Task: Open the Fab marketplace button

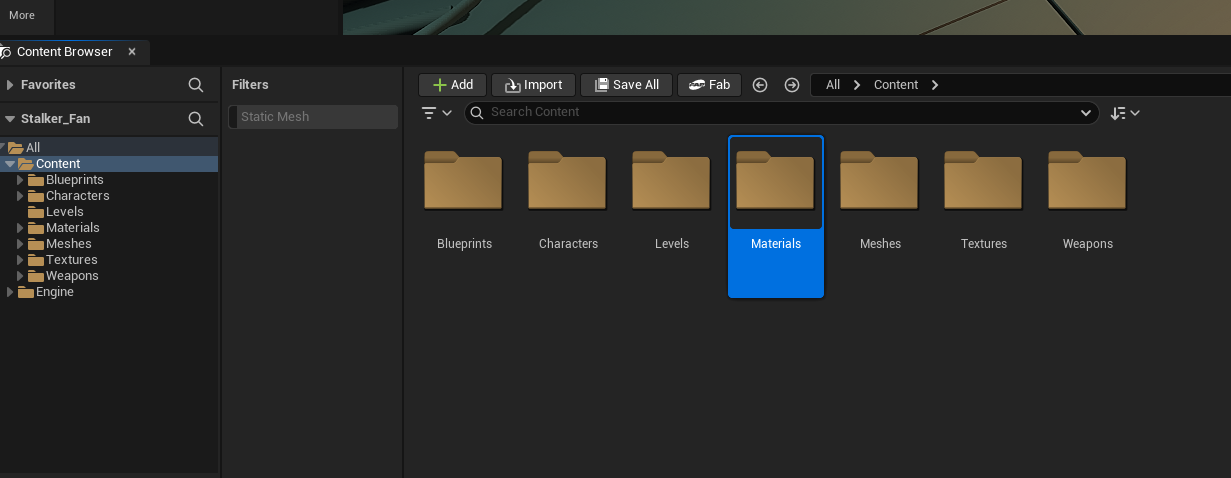Action: click(x=709, y=85)
